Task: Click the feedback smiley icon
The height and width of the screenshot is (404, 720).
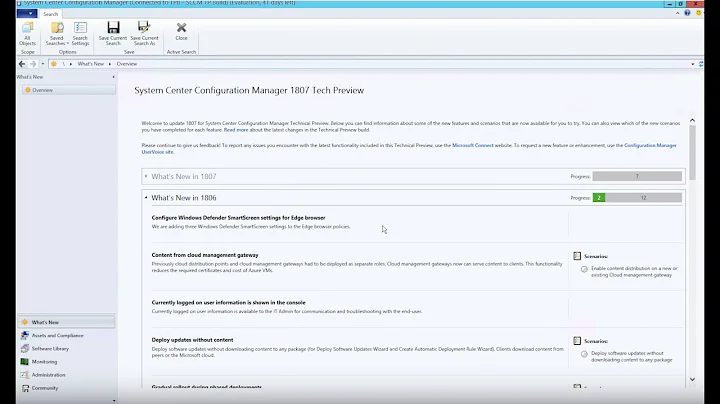Action: 698,13
